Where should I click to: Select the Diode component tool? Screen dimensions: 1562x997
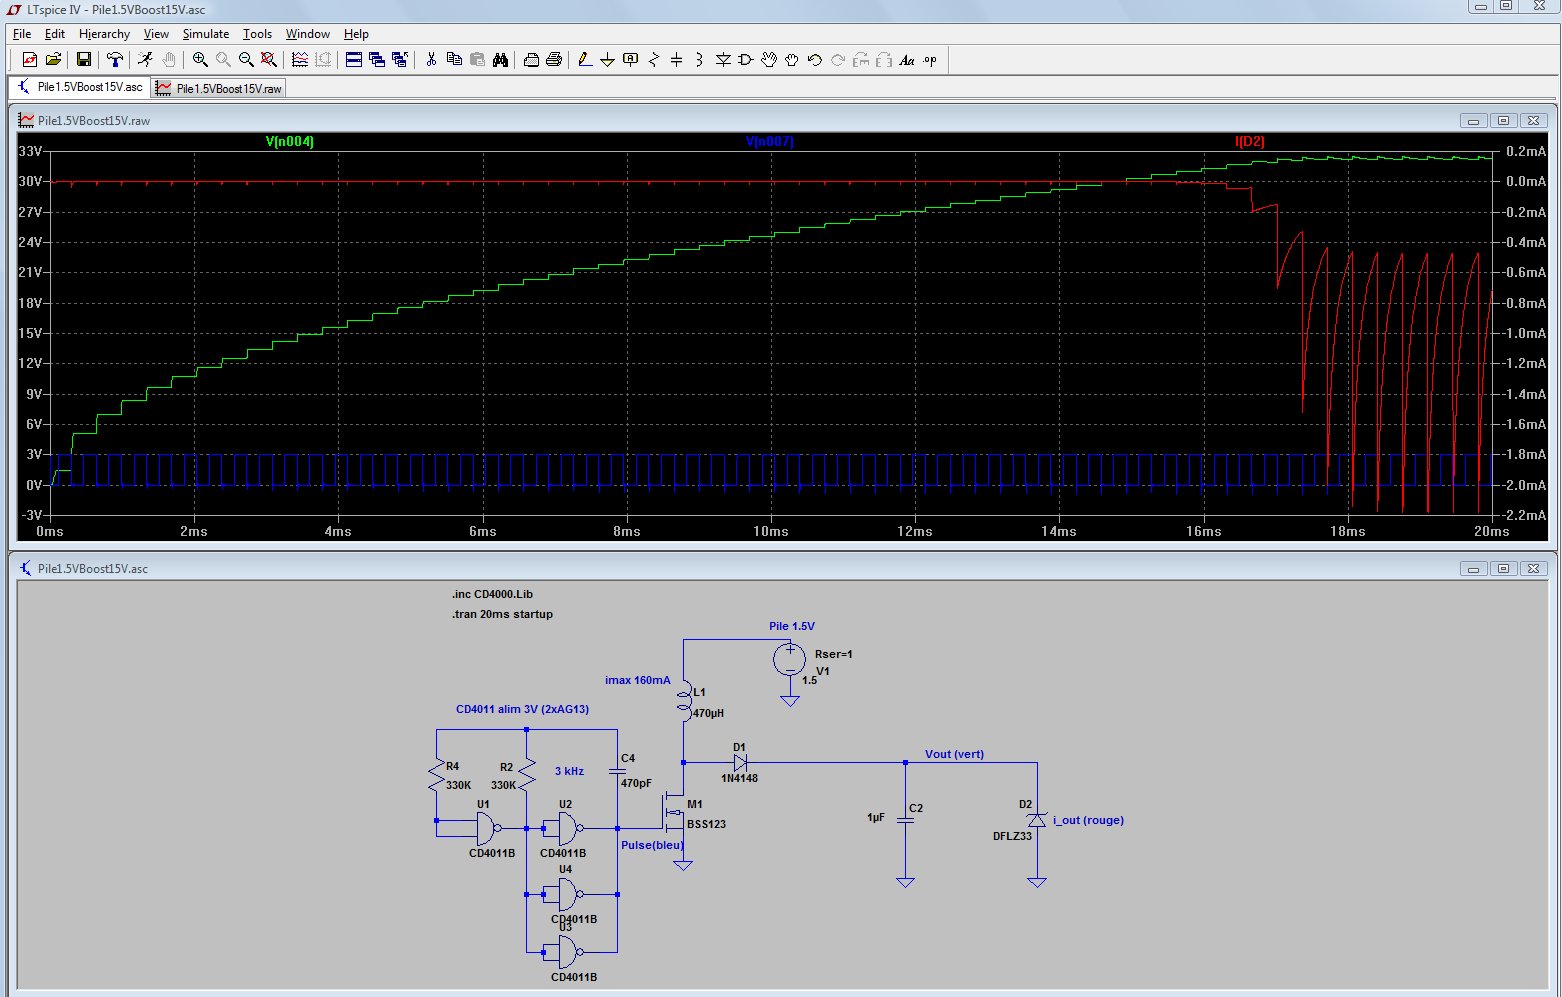pos(723,60)
